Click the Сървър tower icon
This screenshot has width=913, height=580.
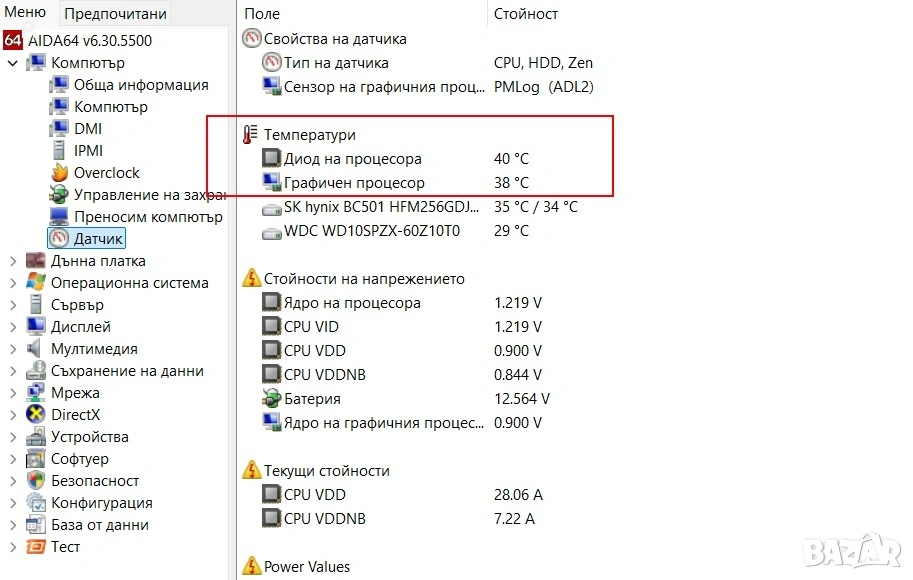click(36, 304)
